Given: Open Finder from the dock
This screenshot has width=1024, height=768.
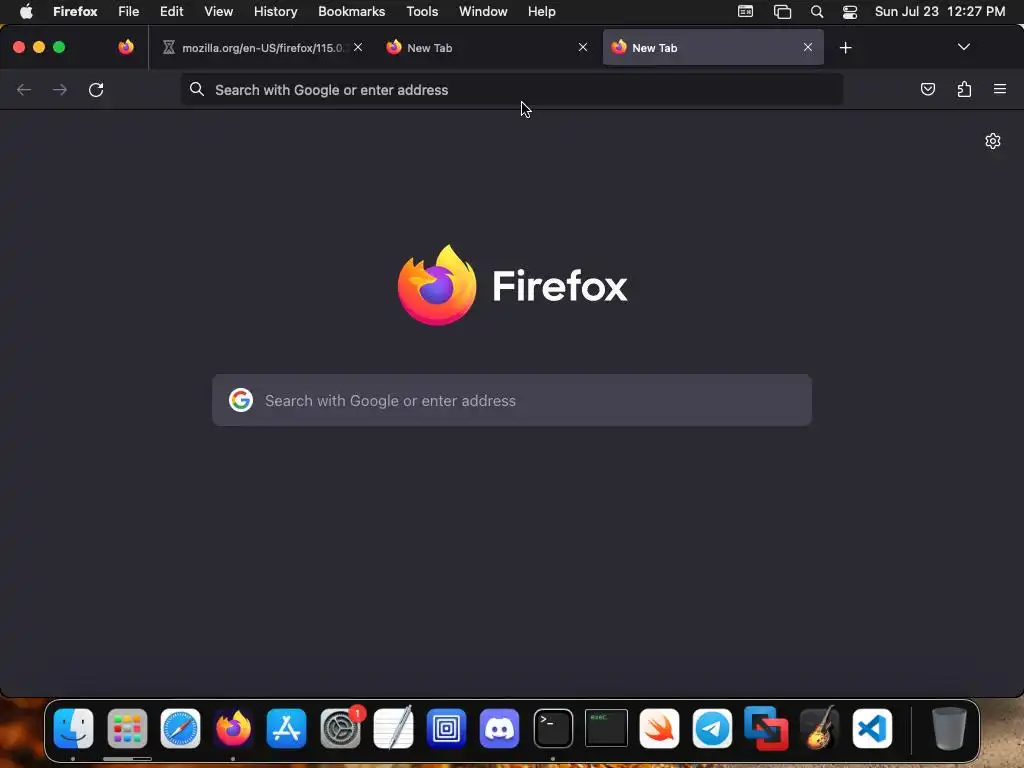Looking at the screenshot, I should tap(73, 728).
